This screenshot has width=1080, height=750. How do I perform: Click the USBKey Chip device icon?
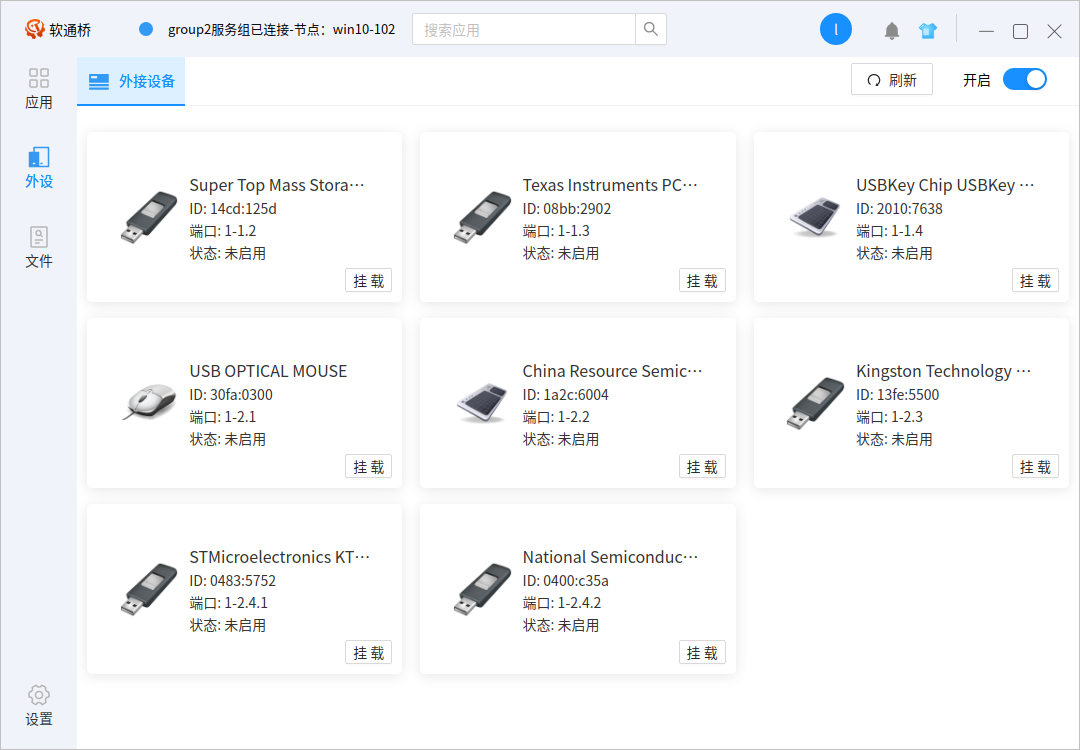tap(815, 216)
